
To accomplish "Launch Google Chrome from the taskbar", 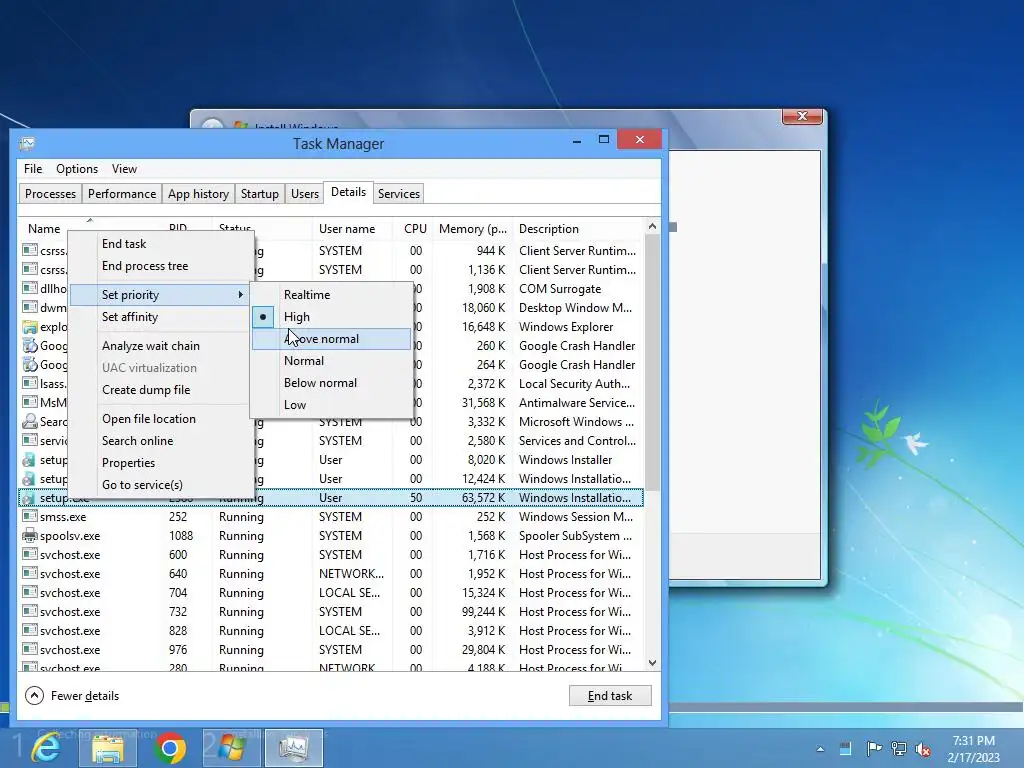I will 170,748.
